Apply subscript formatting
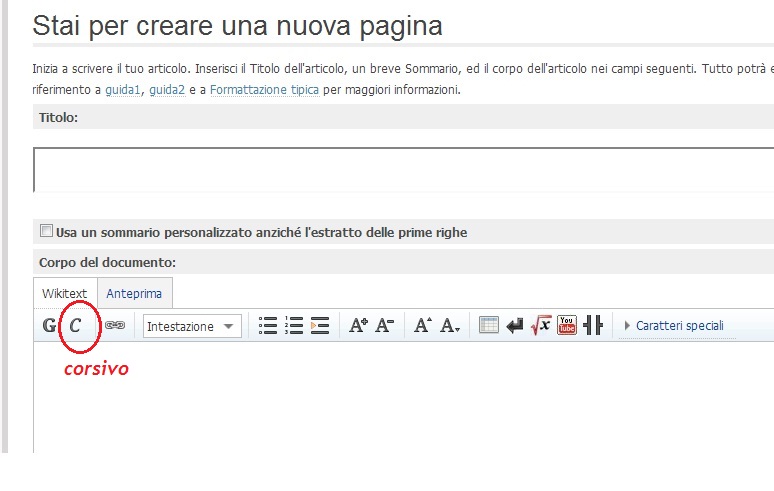 450,326
